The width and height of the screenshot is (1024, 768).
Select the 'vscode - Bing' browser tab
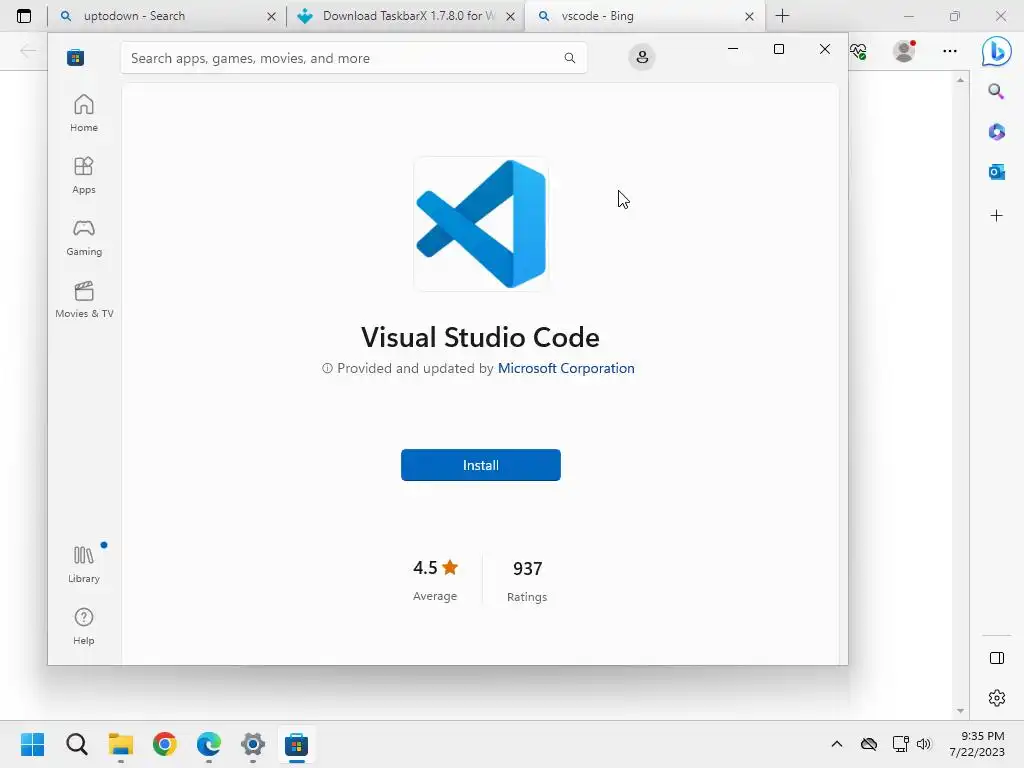[643, 16]
